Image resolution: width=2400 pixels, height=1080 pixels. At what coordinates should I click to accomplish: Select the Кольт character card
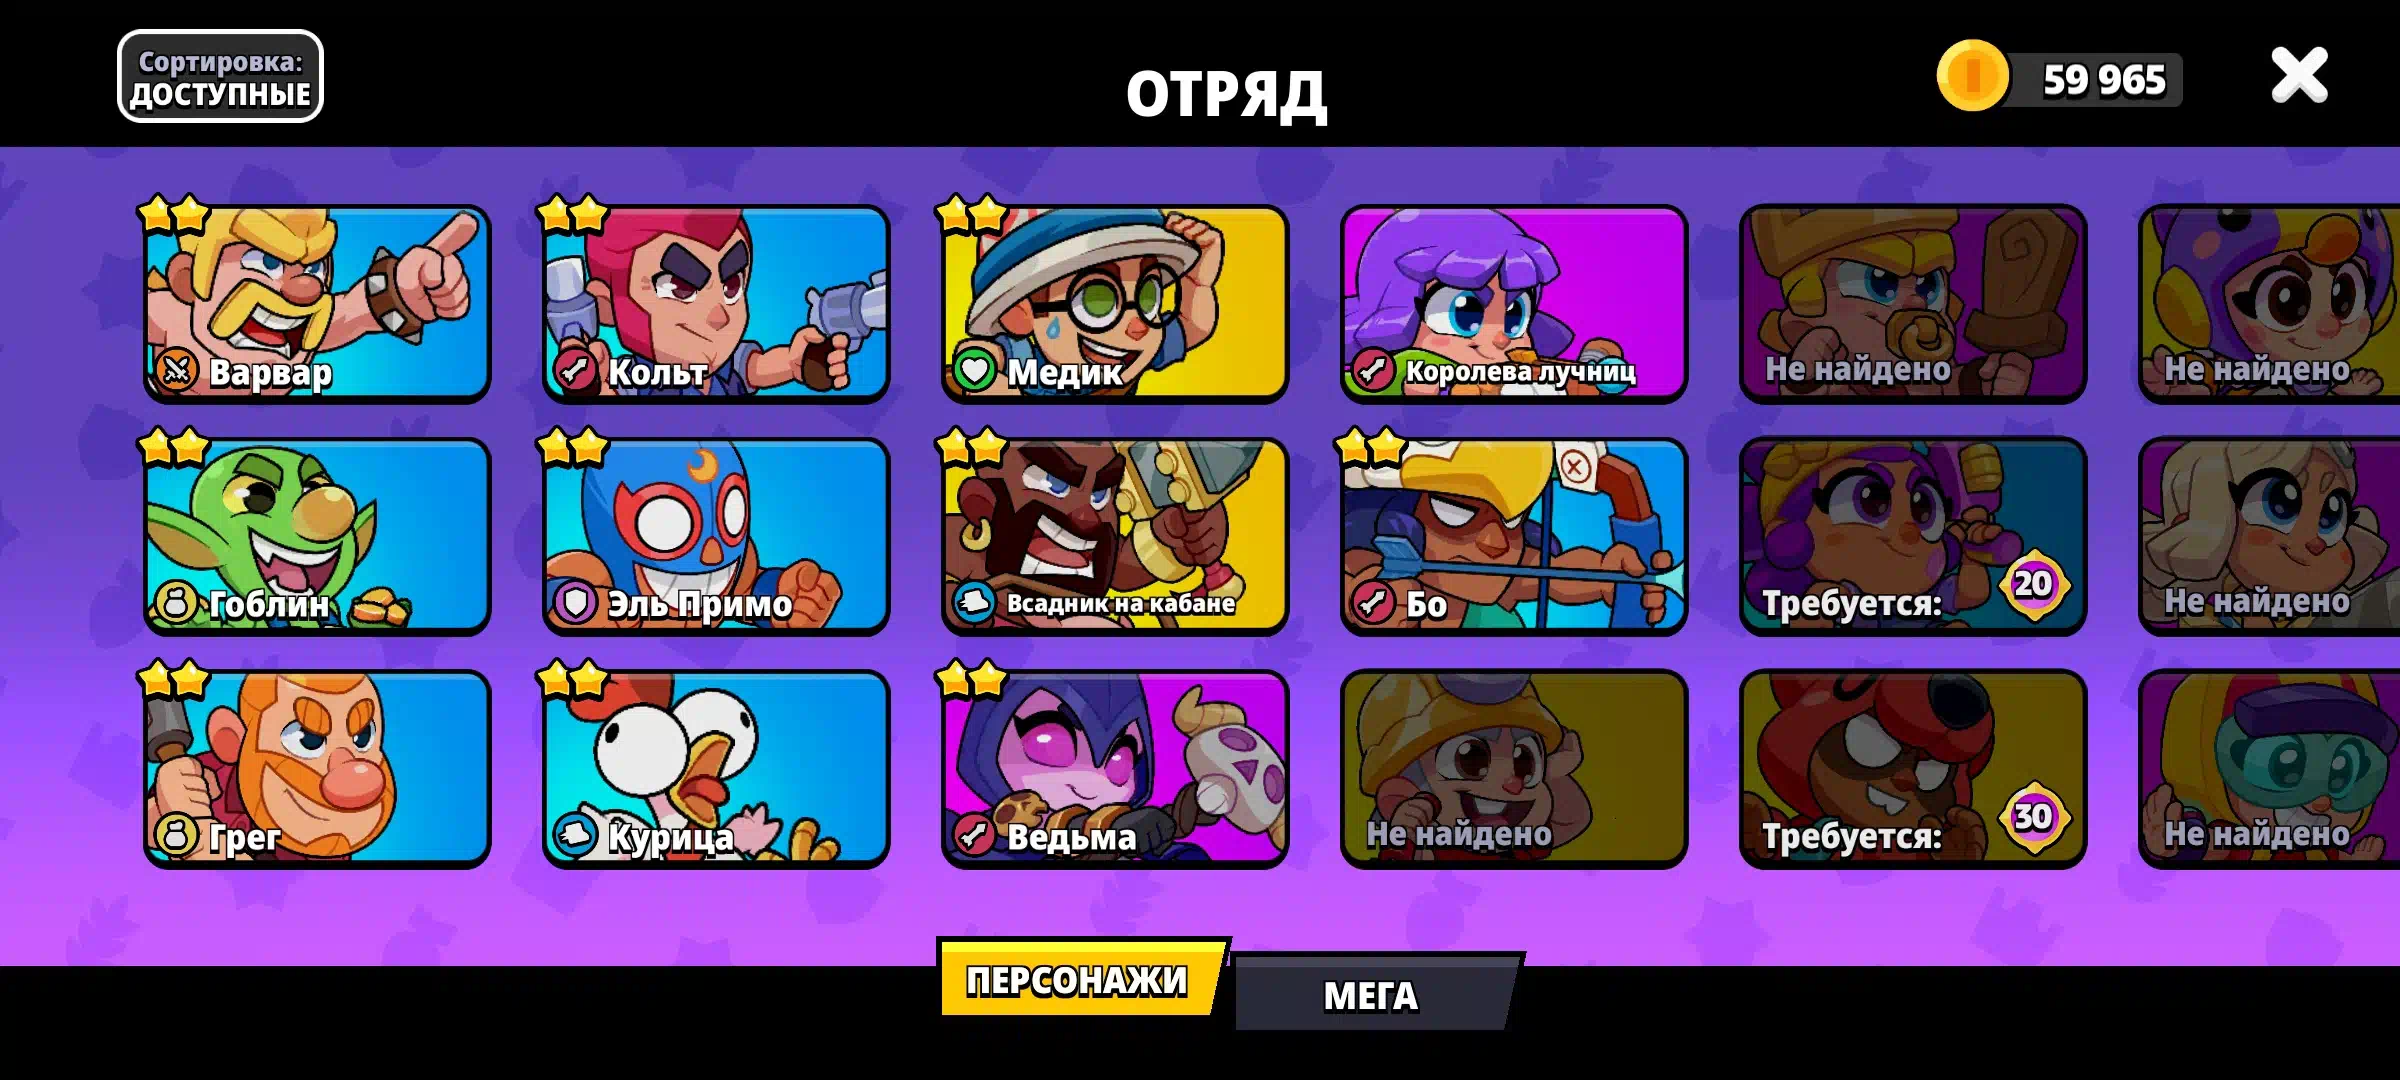[716, 303]
